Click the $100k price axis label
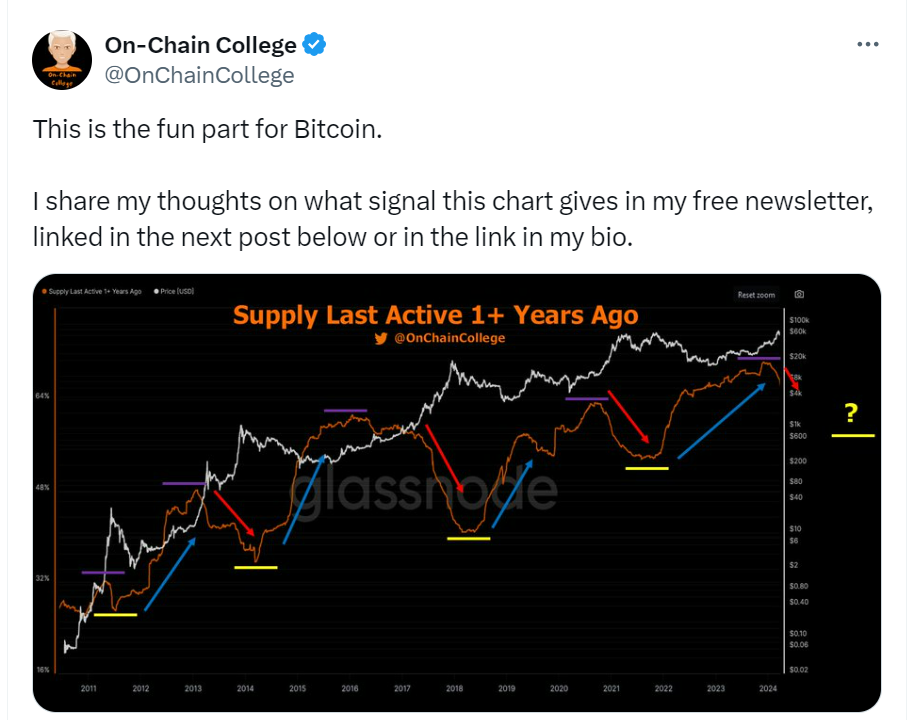 (800, 319)
